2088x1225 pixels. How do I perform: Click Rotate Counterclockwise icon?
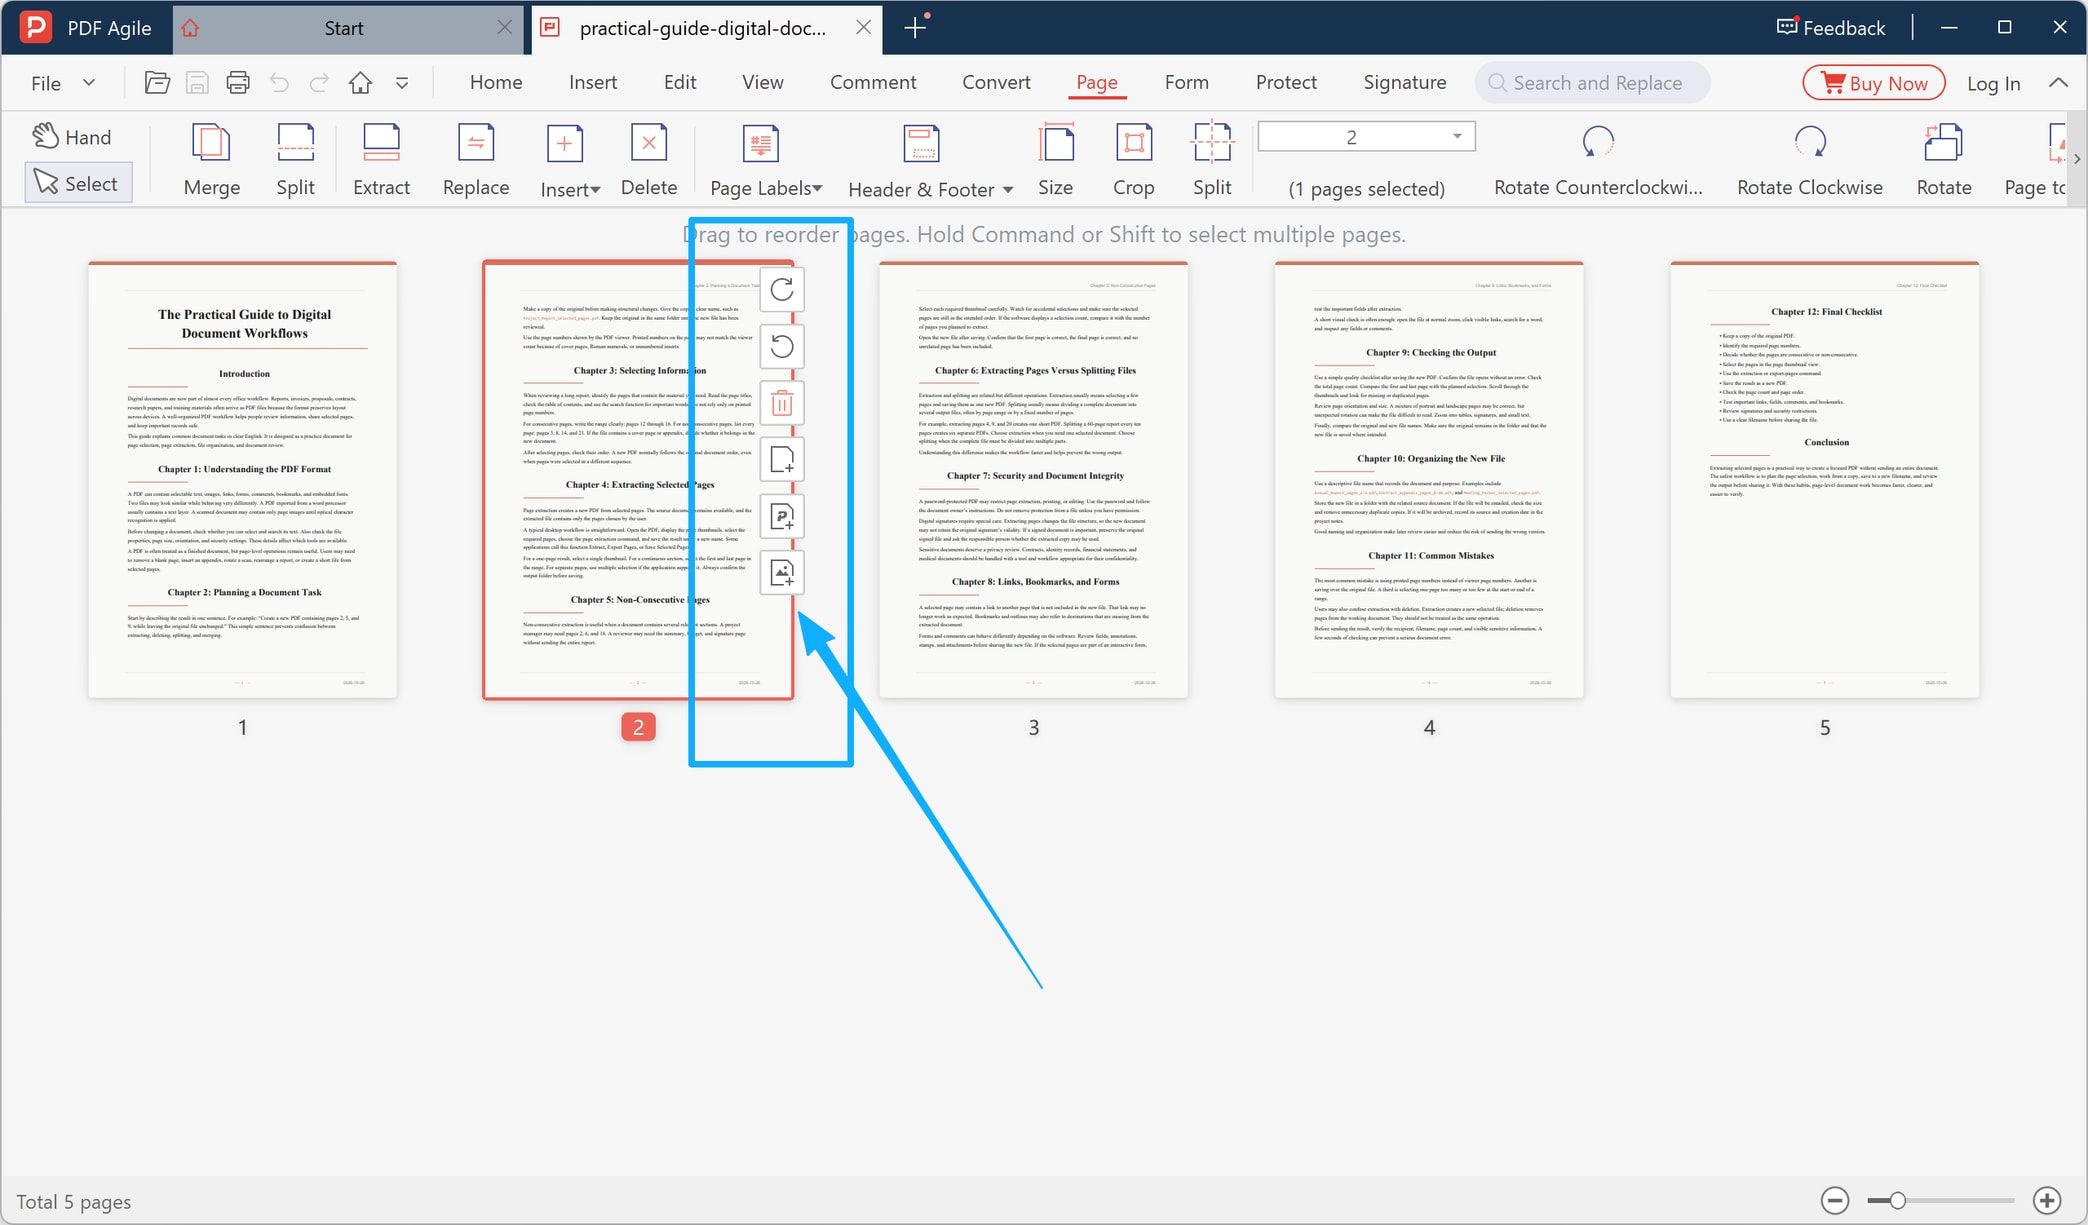1597,143
